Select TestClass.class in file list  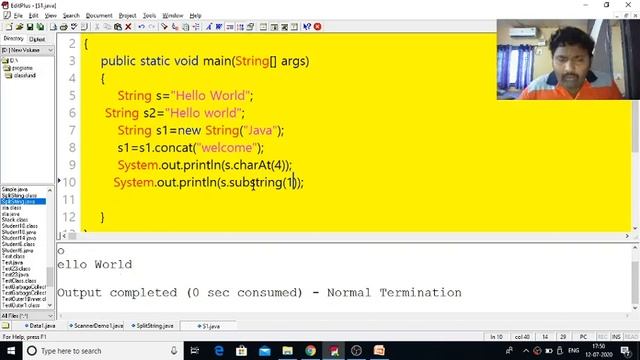coord(19,281)
